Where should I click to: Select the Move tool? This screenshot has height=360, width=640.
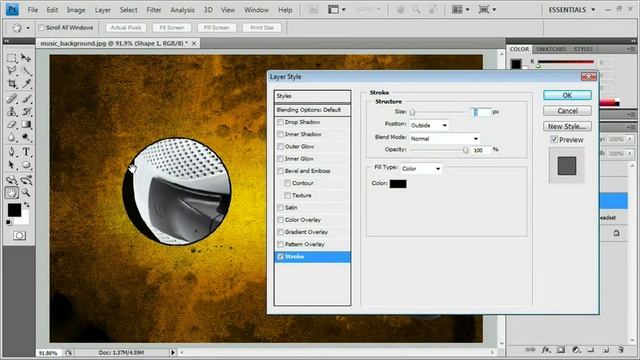(x=26, y=58)
